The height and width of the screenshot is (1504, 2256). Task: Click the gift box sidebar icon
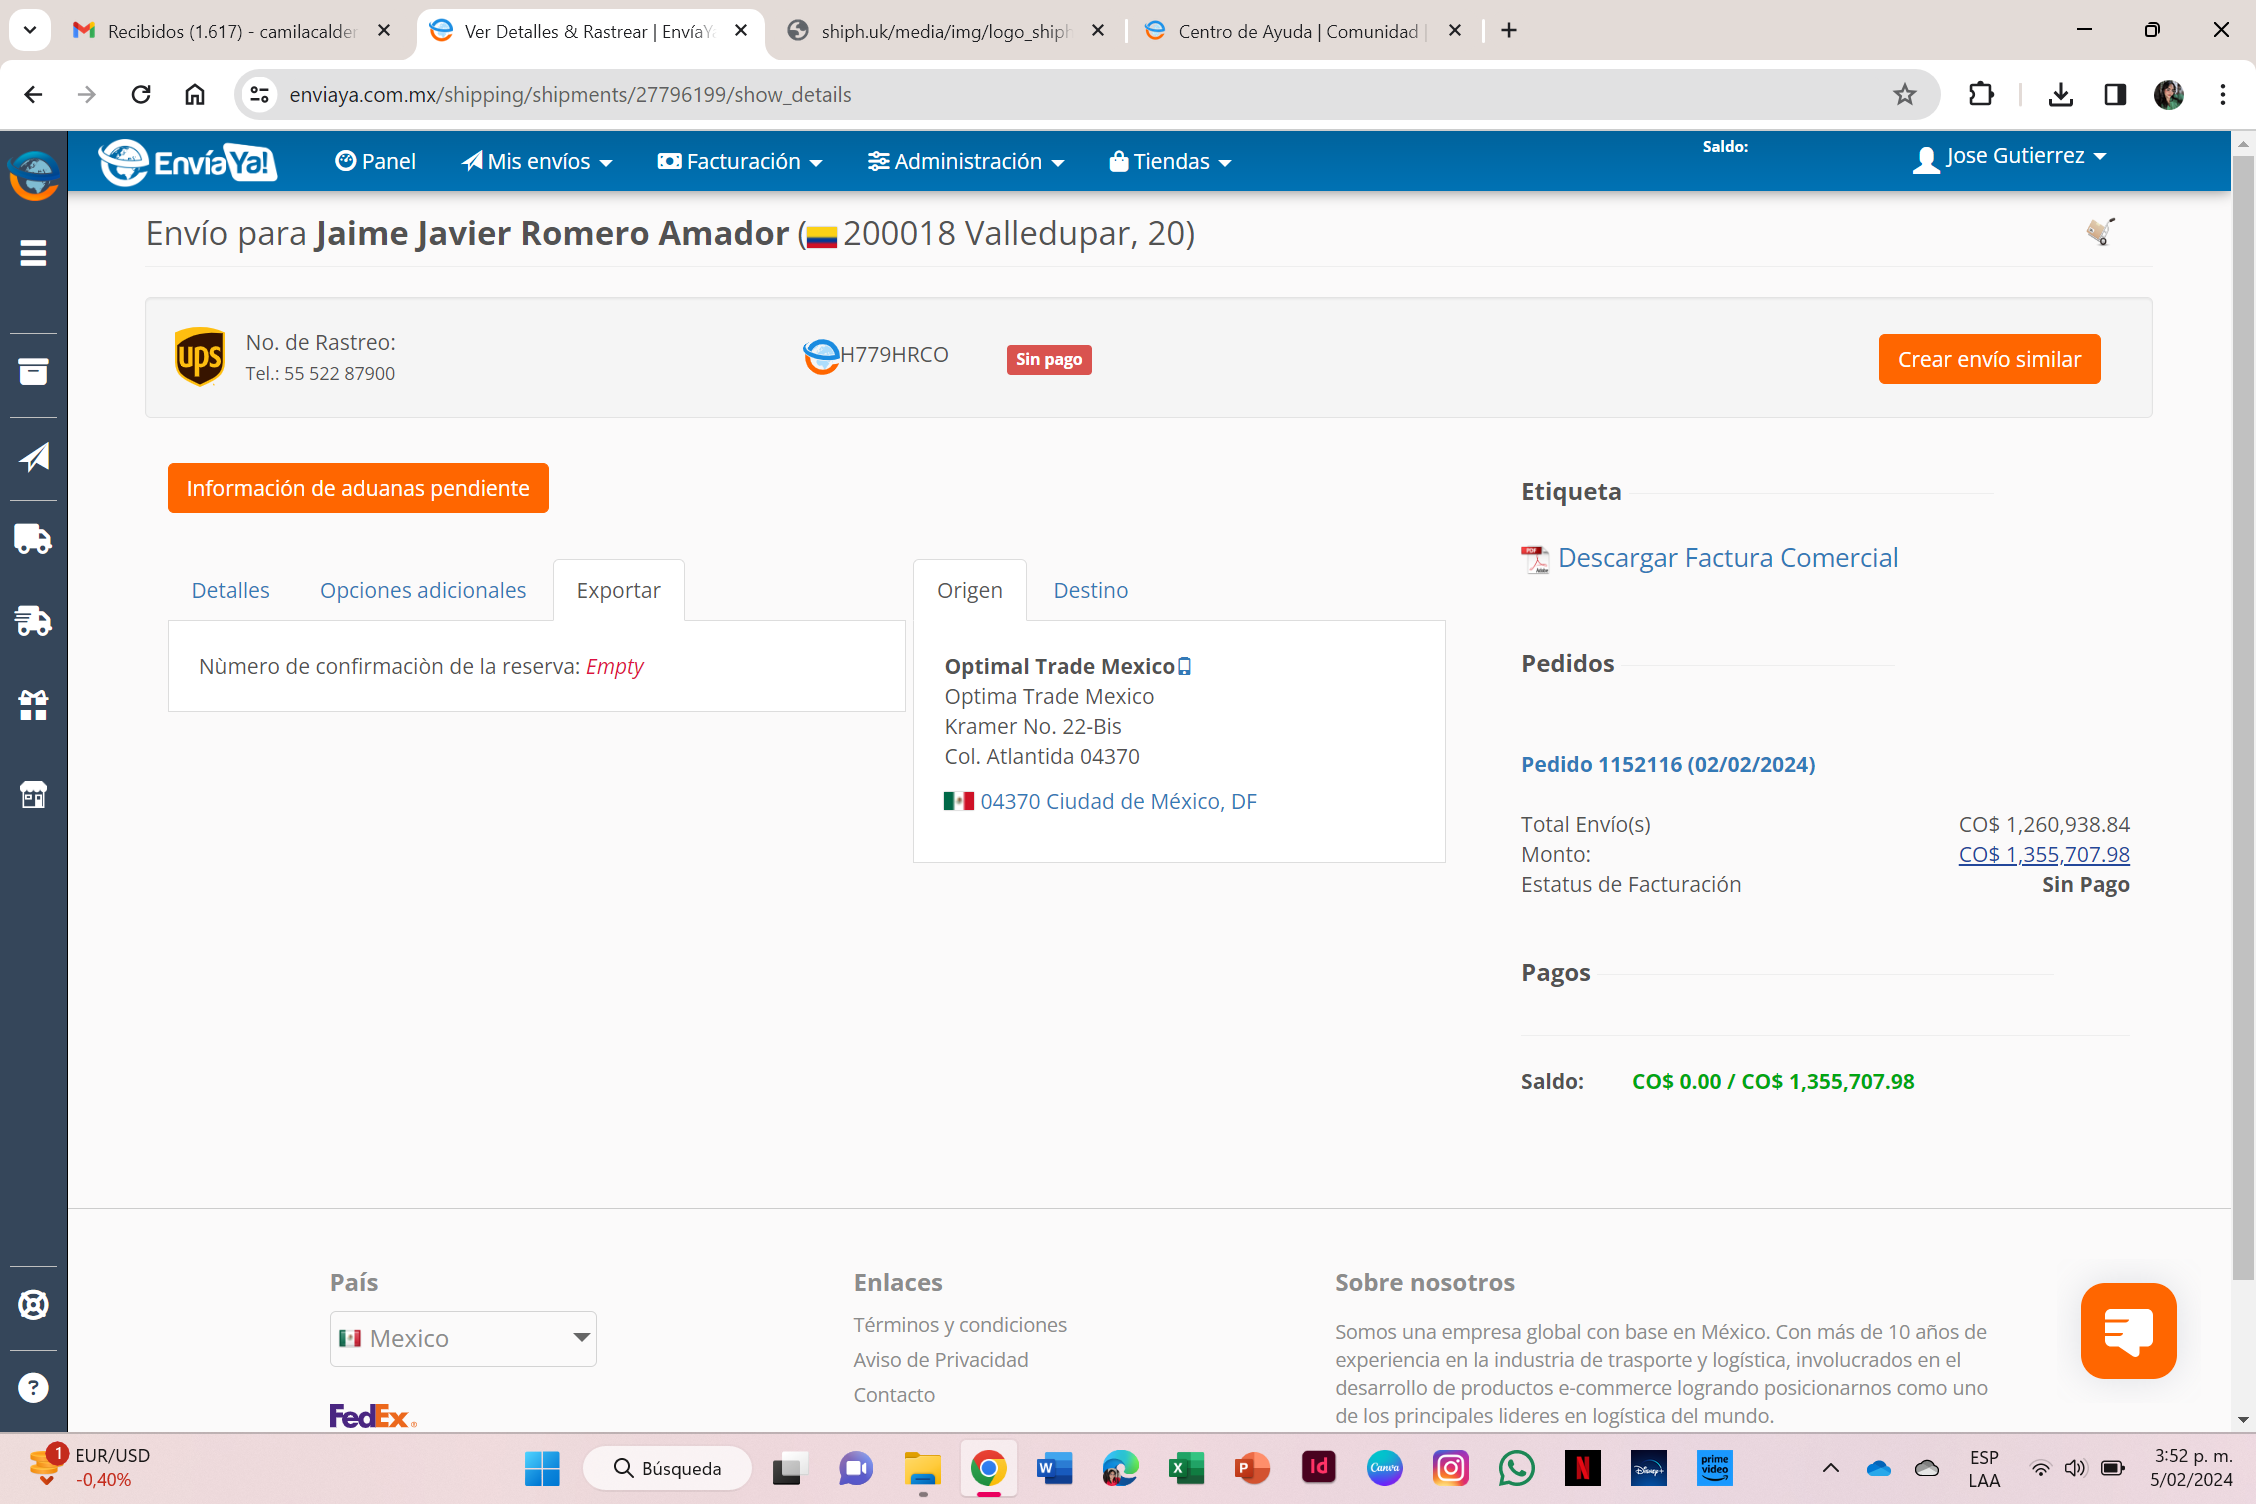33,706
